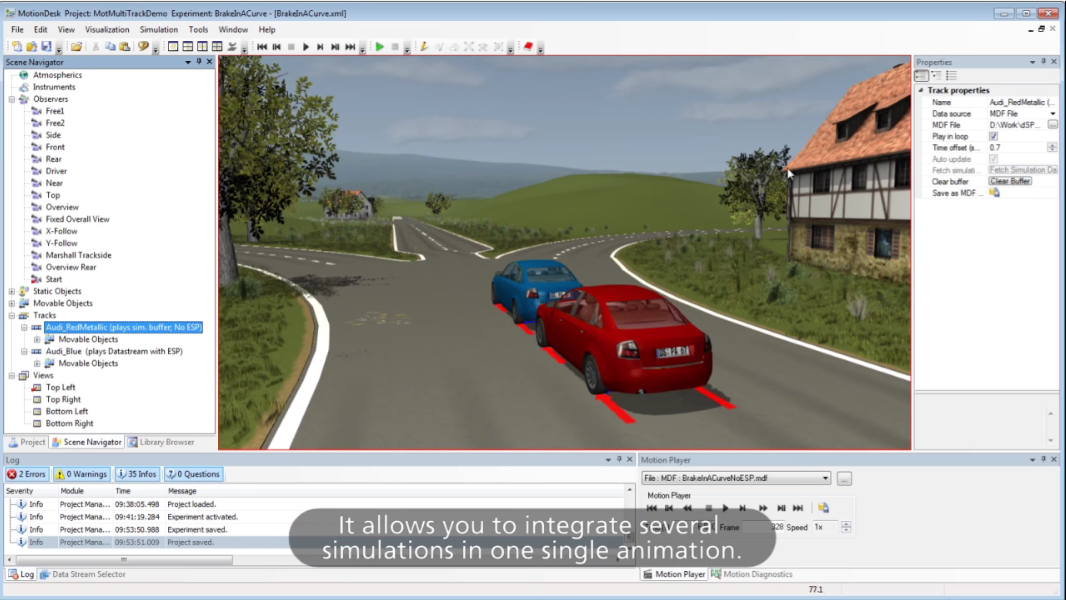This screenshot has width=1066, height=600.
Task: Select the Marshall Trackside observer
Action: coord(78,255)
